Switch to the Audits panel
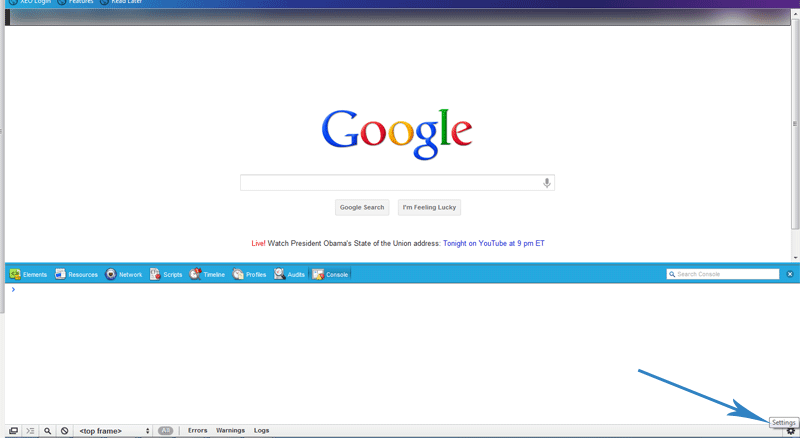 pos(289,275)
